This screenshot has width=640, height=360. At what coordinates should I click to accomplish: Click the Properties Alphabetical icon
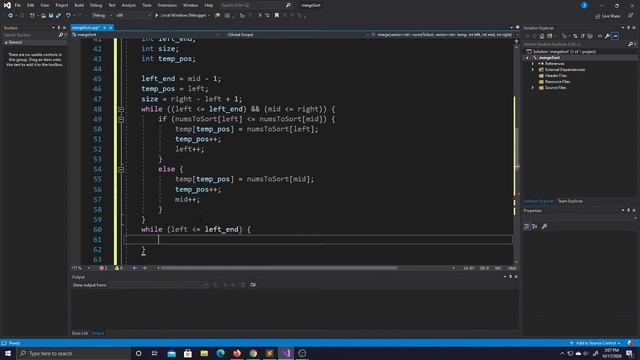click(x=535, y=227)
